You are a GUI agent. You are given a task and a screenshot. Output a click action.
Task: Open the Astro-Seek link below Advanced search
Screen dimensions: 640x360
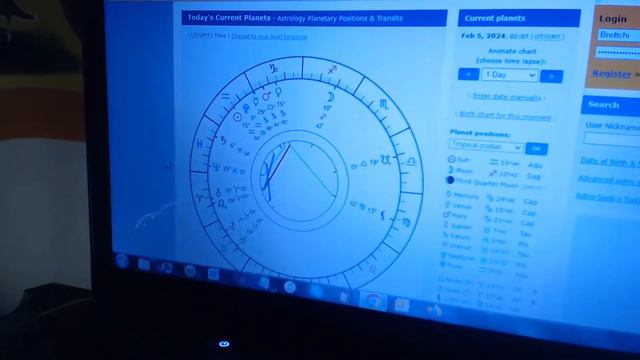(x=608, y=198)
